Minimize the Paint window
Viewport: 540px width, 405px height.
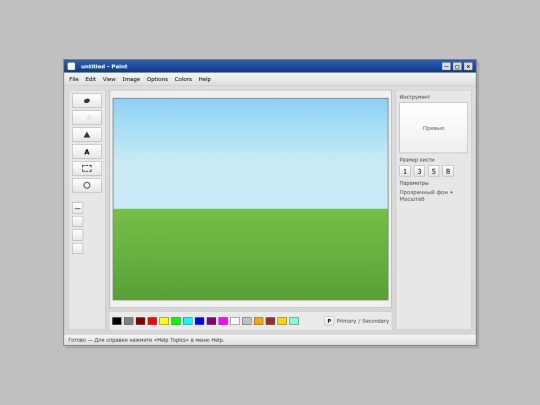click(x=446, y=66)
